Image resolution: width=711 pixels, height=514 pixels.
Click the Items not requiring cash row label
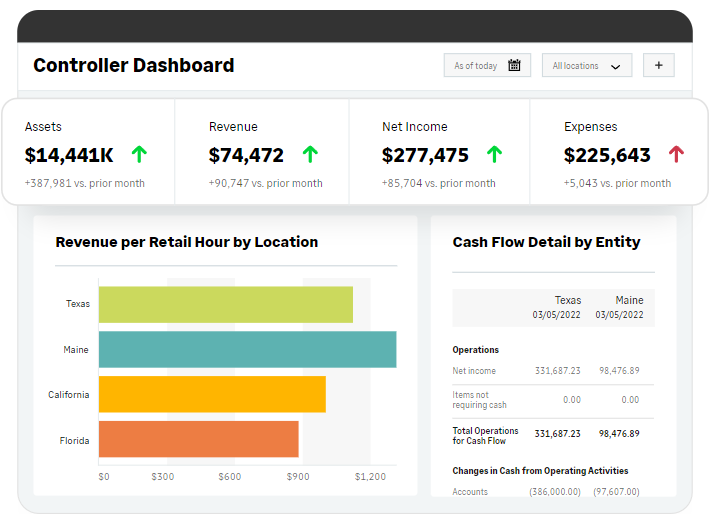coord(479,400)
